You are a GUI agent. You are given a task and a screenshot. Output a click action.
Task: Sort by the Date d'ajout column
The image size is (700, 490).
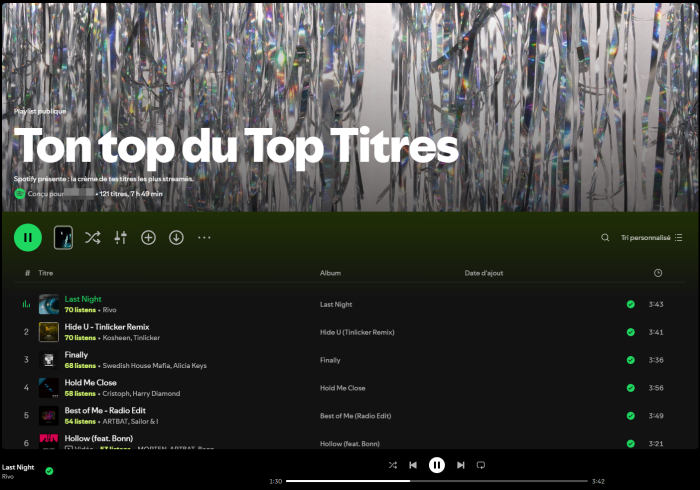pyautogui.click(x=483, y=273)
